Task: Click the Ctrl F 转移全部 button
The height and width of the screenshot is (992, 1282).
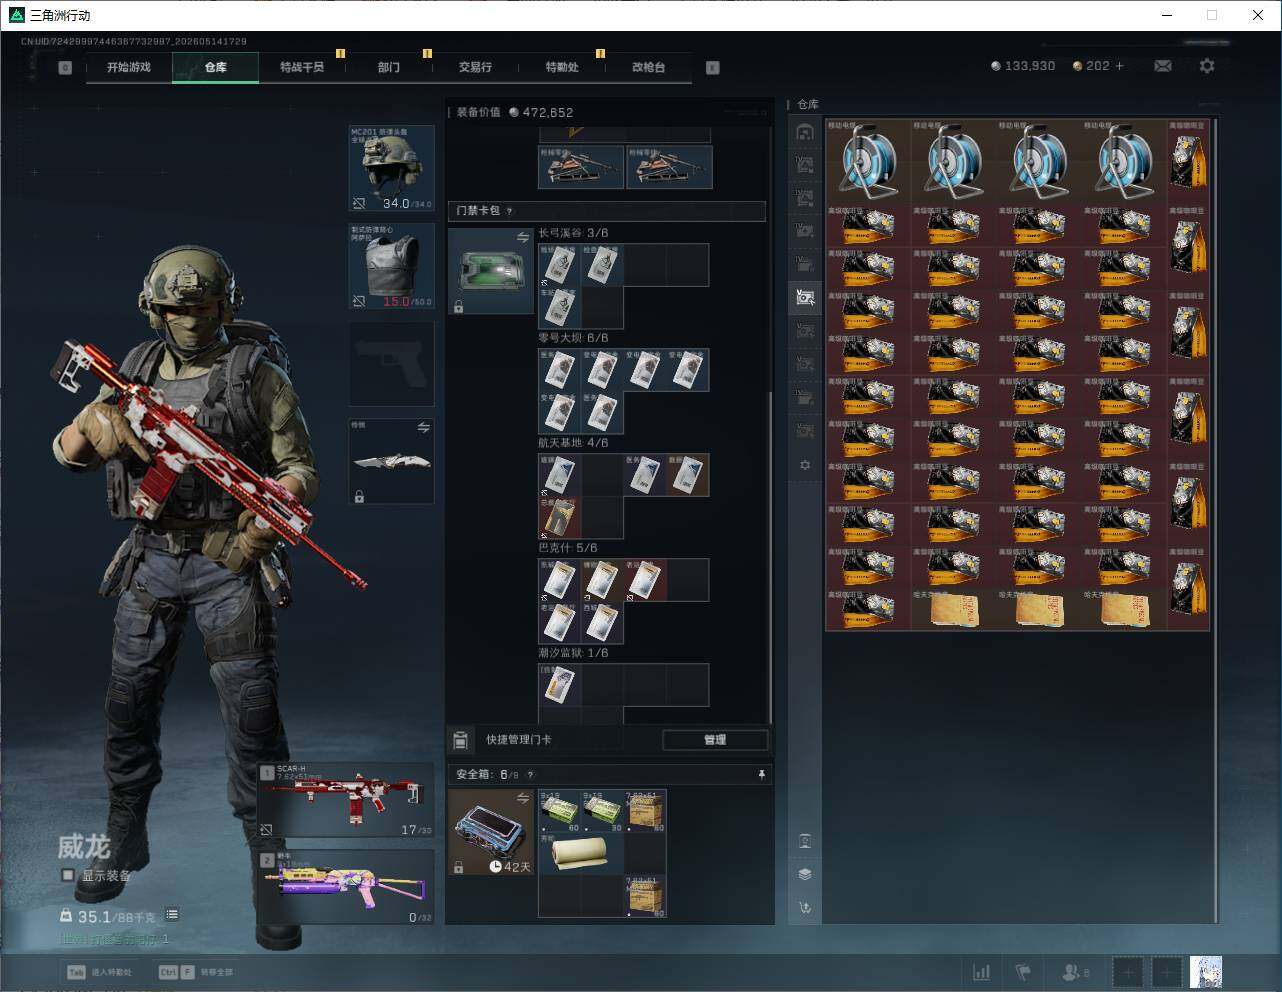Action: (x=196, y=972)
